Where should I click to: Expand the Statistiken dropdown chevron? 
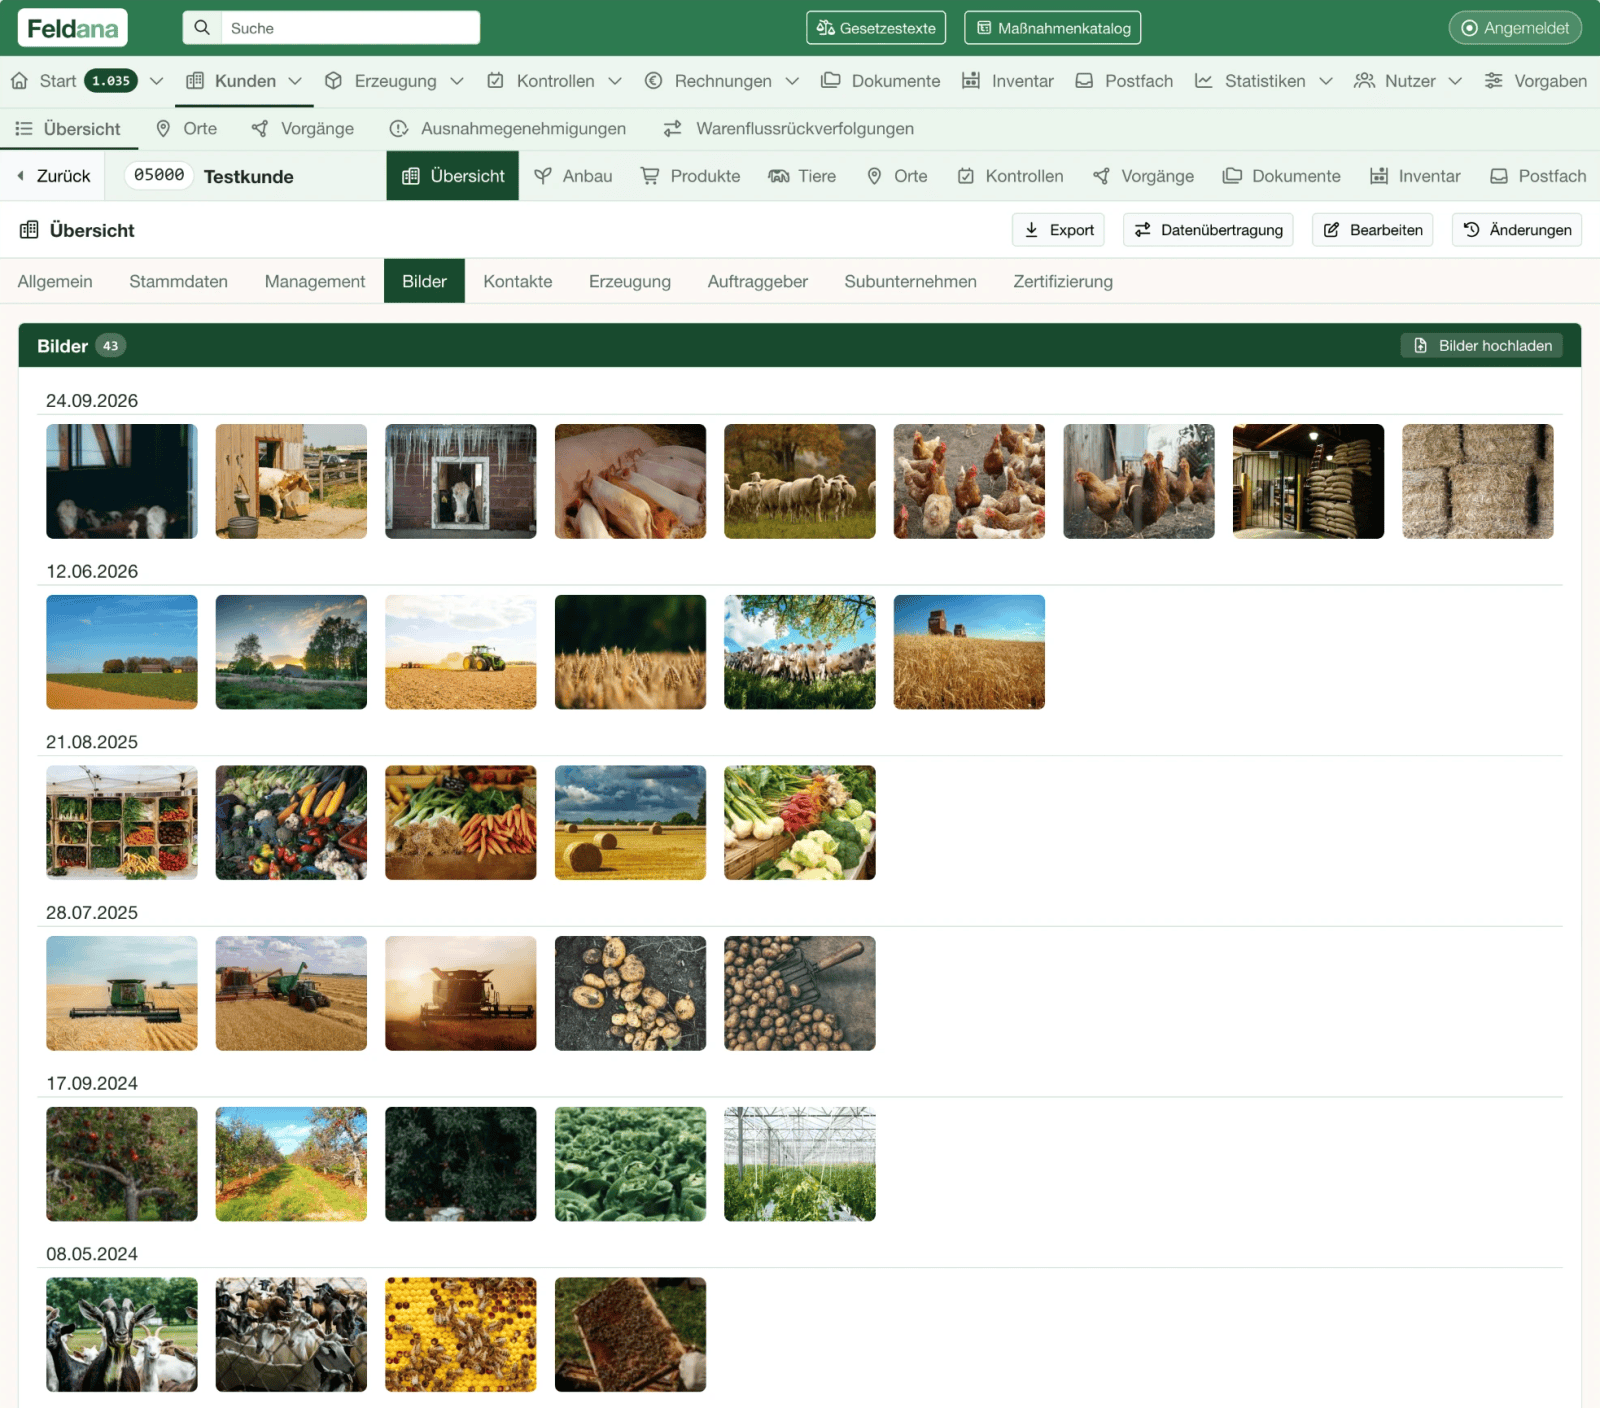[x=1326, y=81]
